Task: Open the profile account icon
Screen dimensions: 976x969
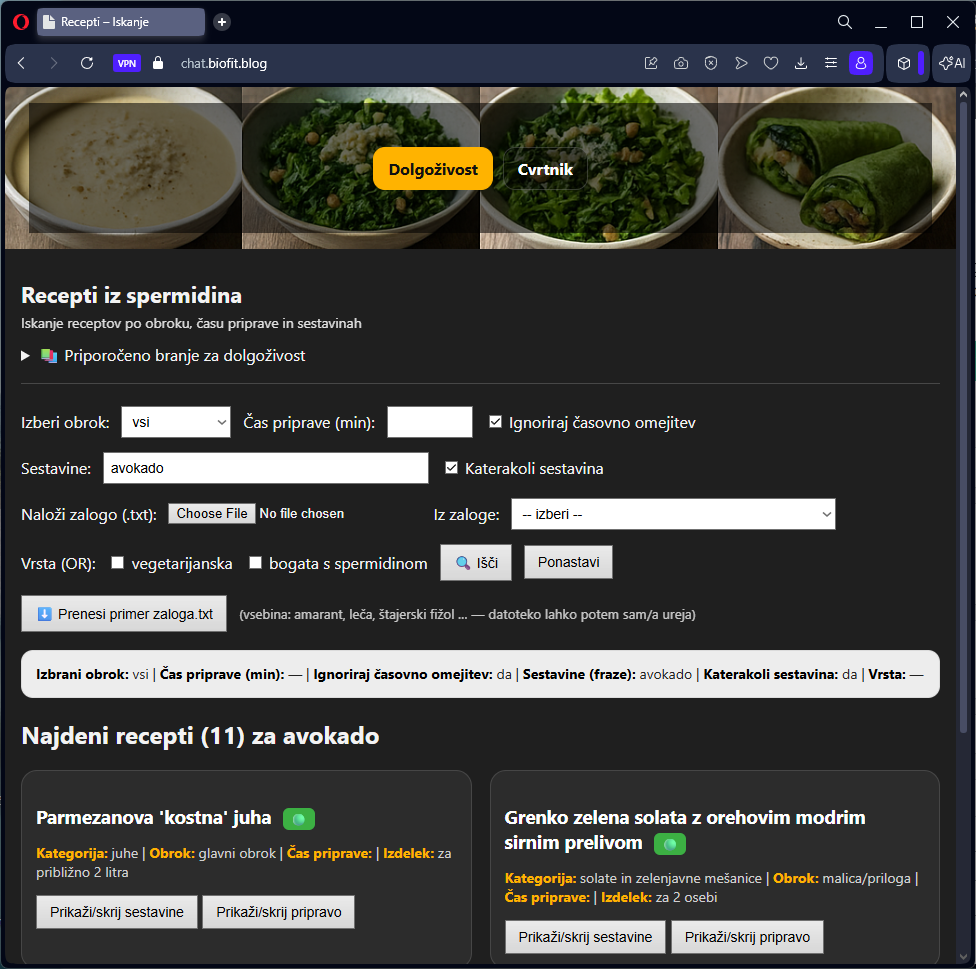Action: click(x=860, y=63)
